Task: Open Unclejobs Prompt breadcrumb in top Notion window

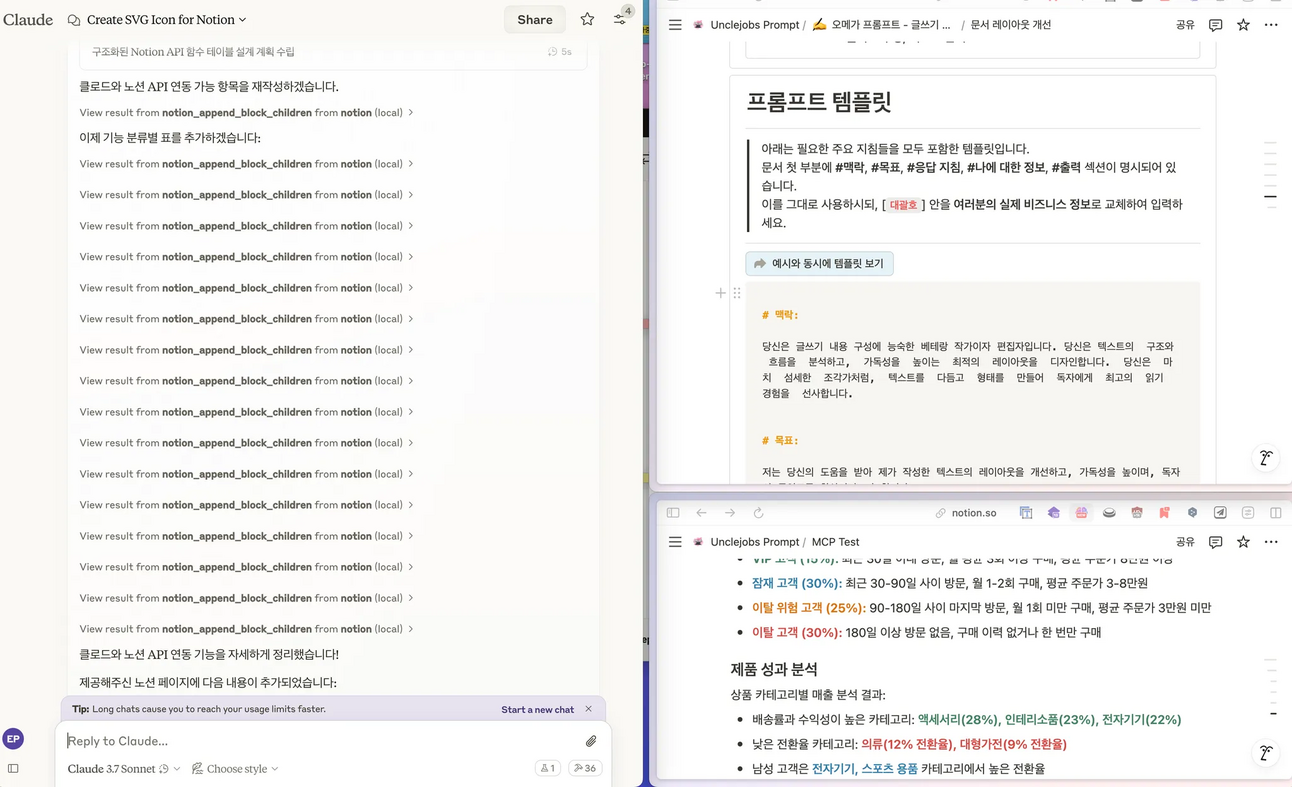Action: coord(753,25)
